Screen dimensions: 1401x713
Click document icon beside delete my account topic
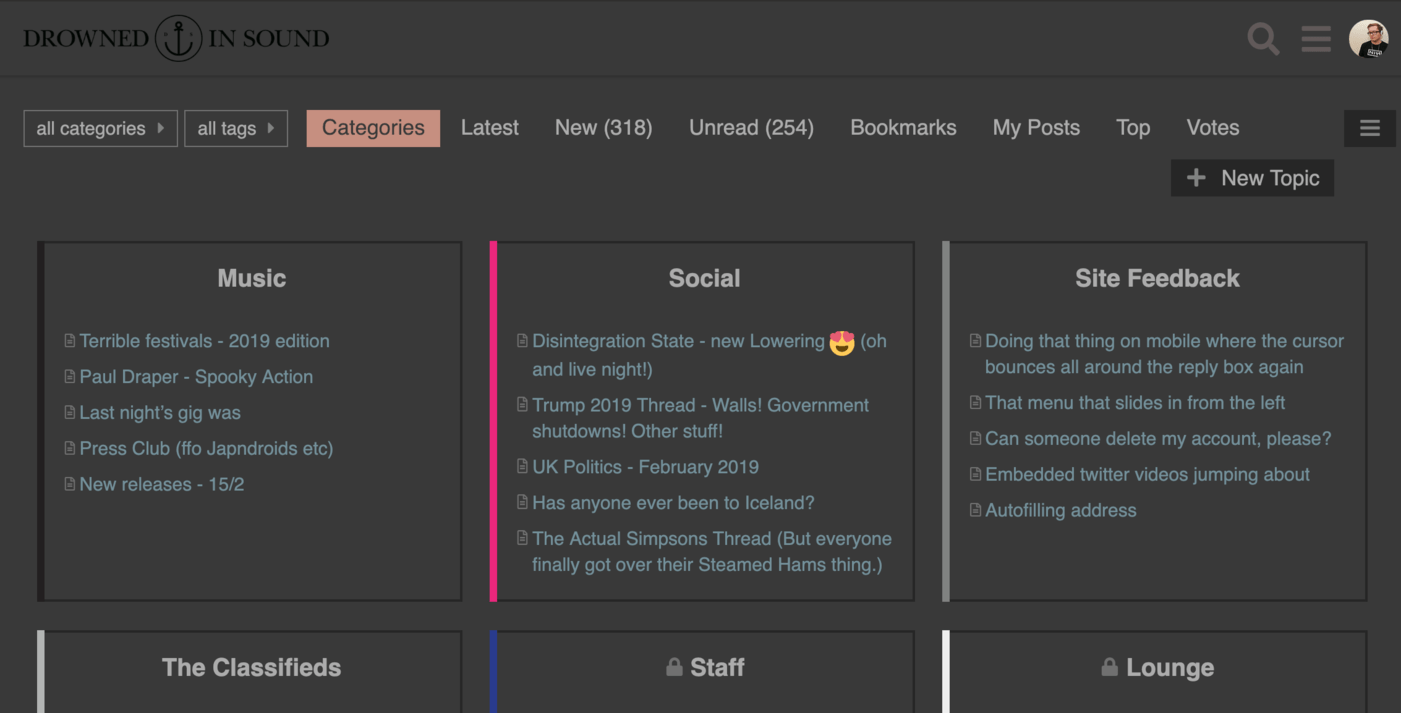click(975, 439)
